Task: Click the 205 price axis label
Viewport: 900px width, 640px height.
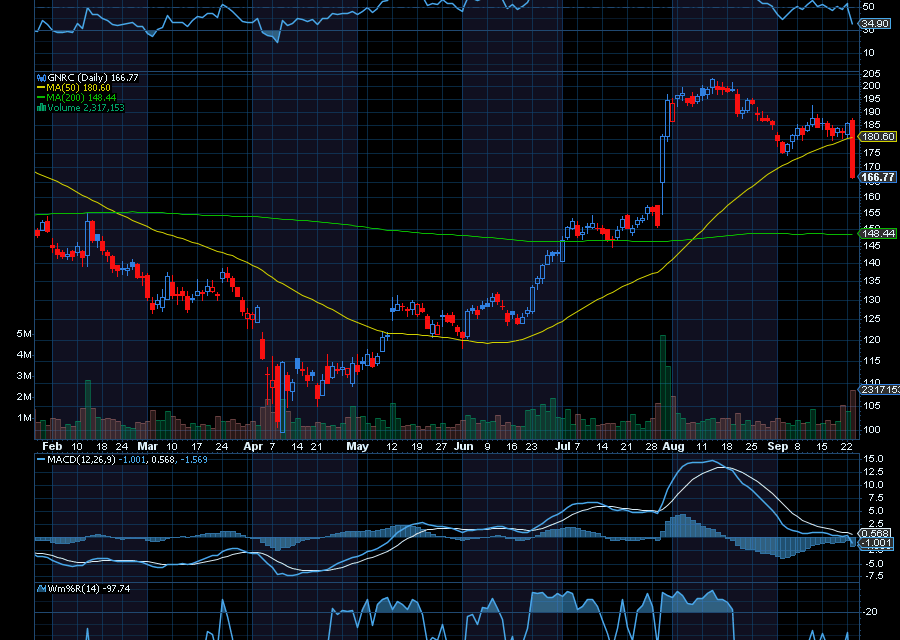Action: coord(872,73)
